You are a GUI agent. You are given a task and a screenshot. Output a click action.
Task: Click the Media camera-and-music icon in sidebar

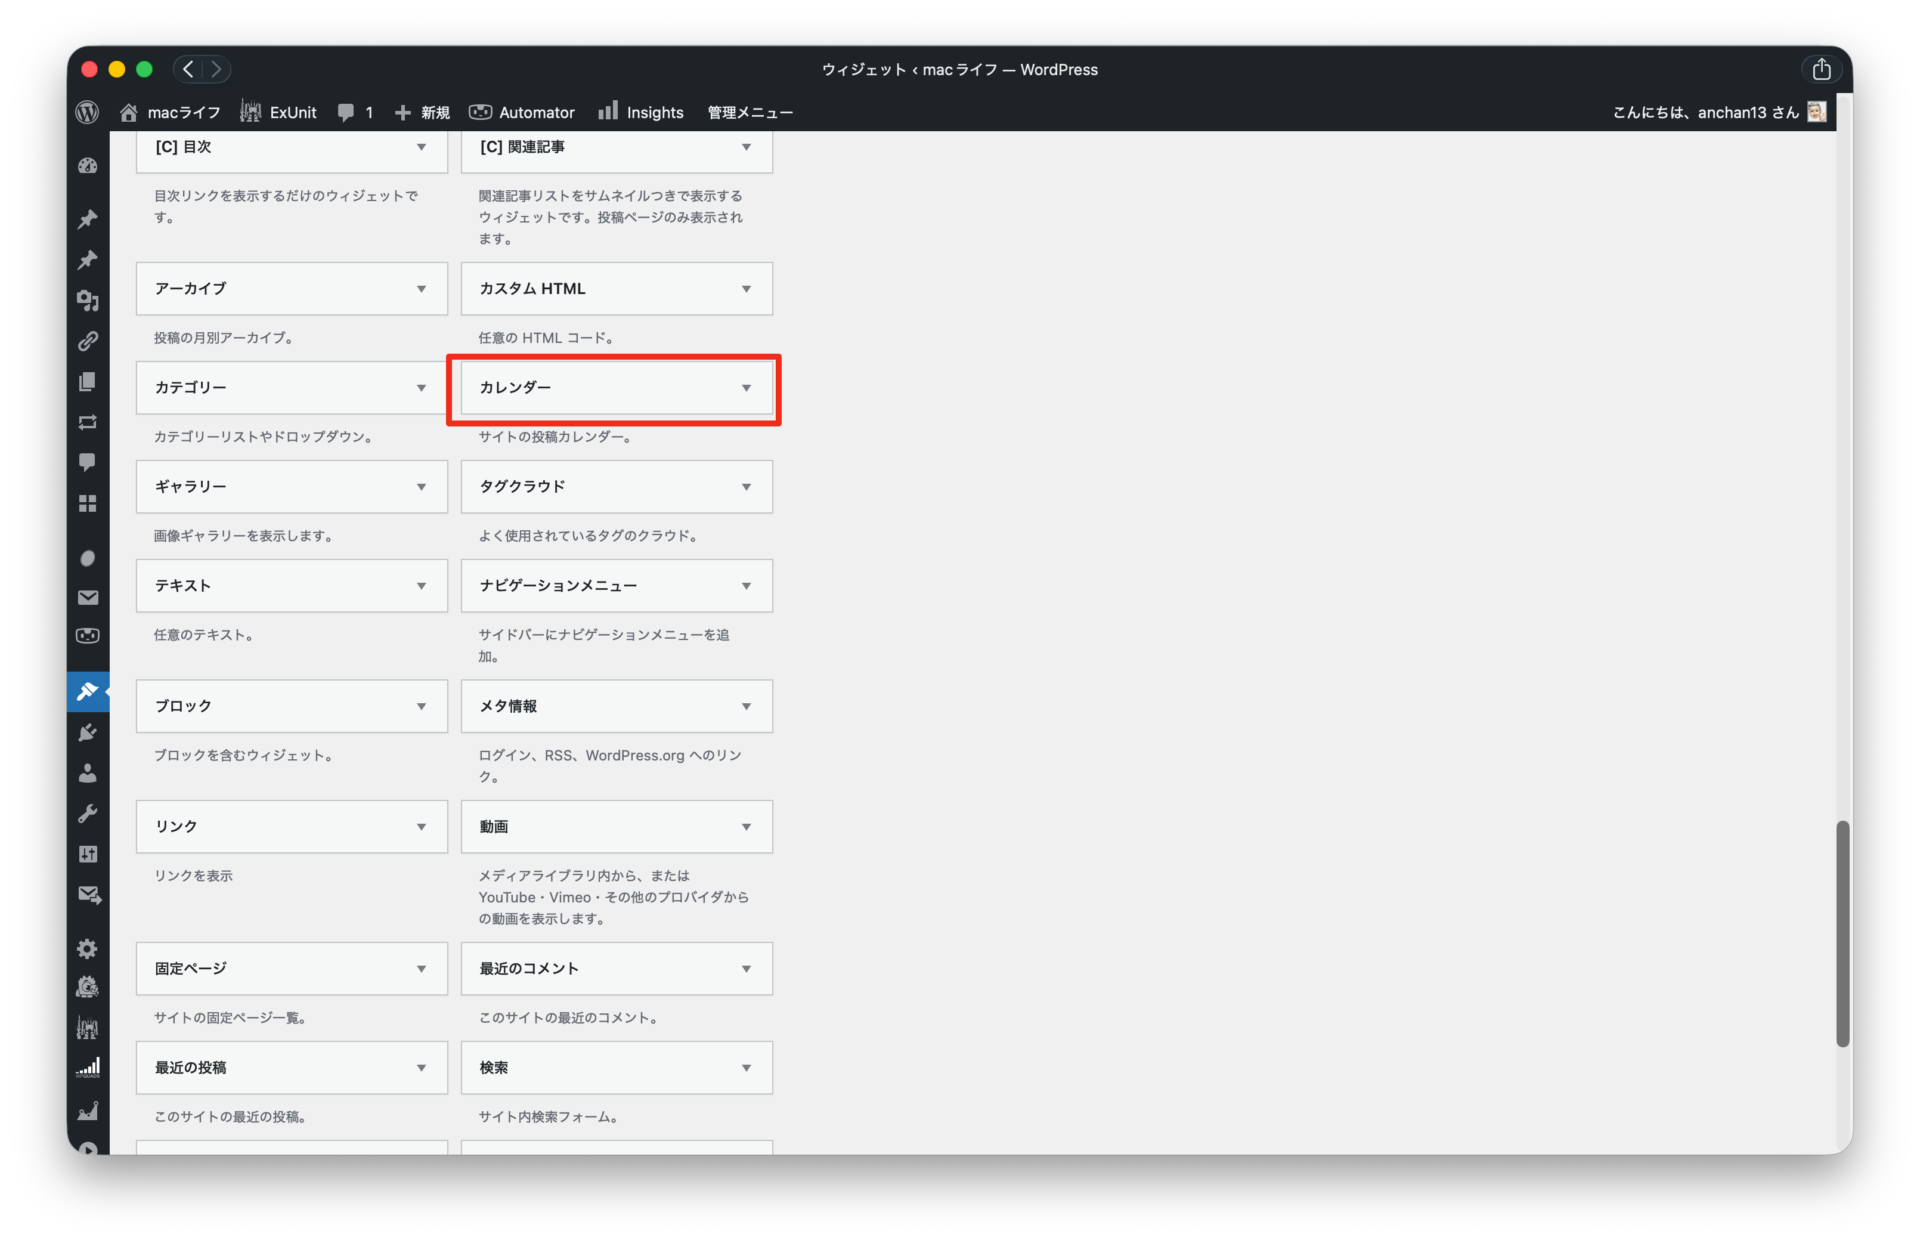88,300
